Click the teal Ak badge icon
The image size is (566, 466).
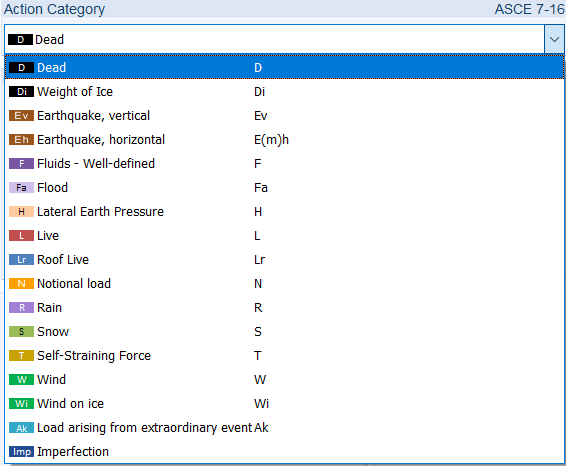click(x=21, y=428)
